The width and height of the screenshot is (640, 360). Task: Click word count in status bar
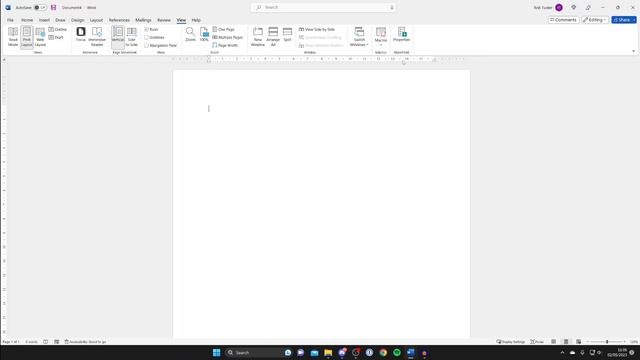click(31, 342)
